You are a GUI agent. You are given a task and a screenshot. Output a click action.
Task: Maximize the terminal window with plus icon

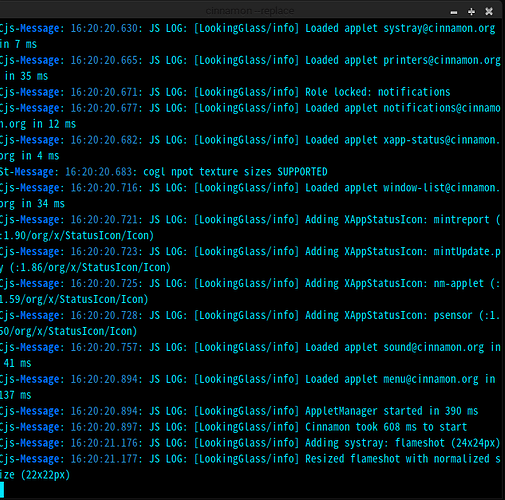471,12
